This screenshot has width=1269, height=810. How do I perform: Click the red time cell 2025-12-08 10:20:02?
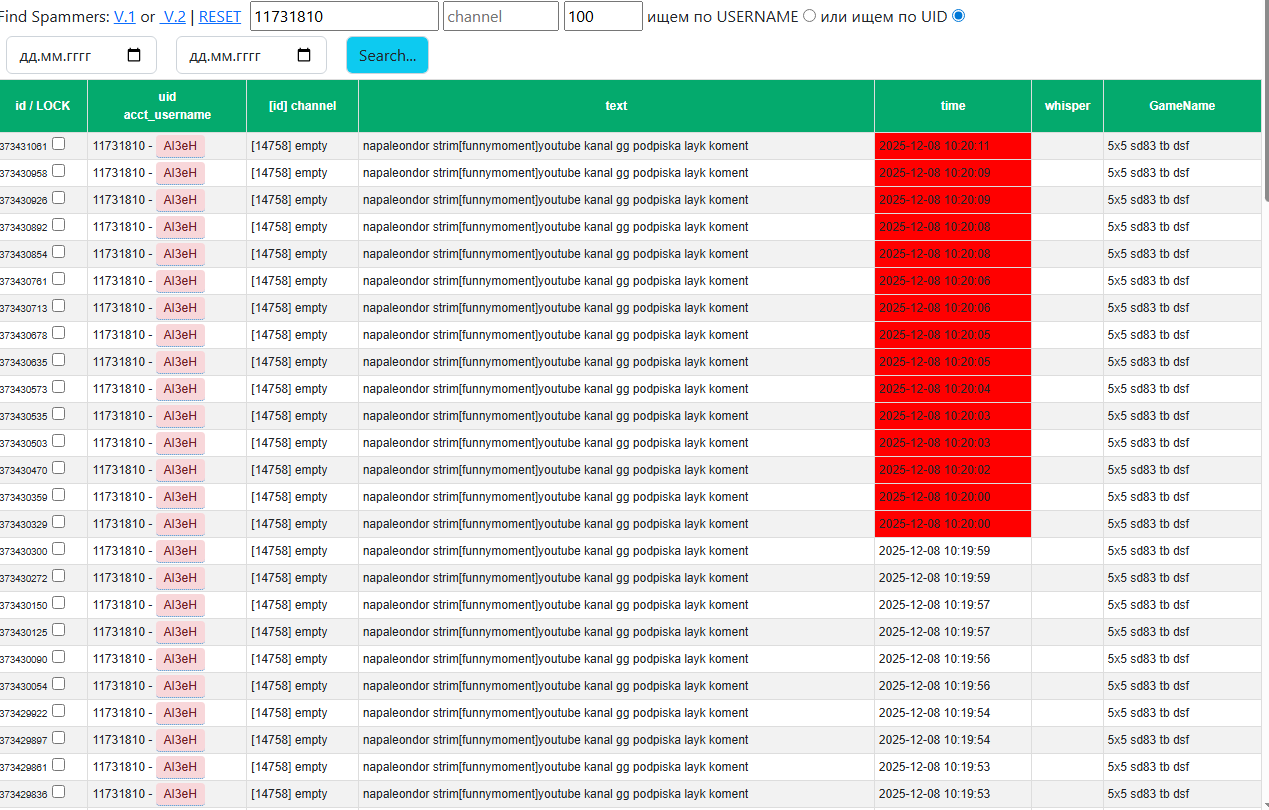(x=953, y=470)
